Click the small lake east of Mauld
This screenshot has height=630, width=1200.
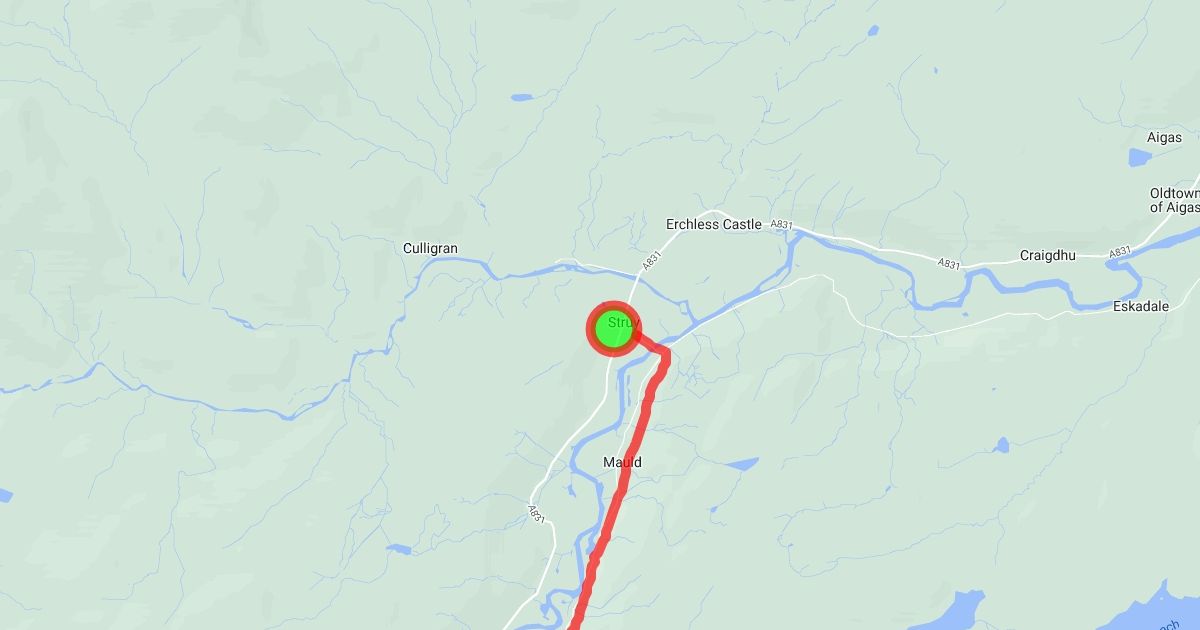(x=742, y=464)
